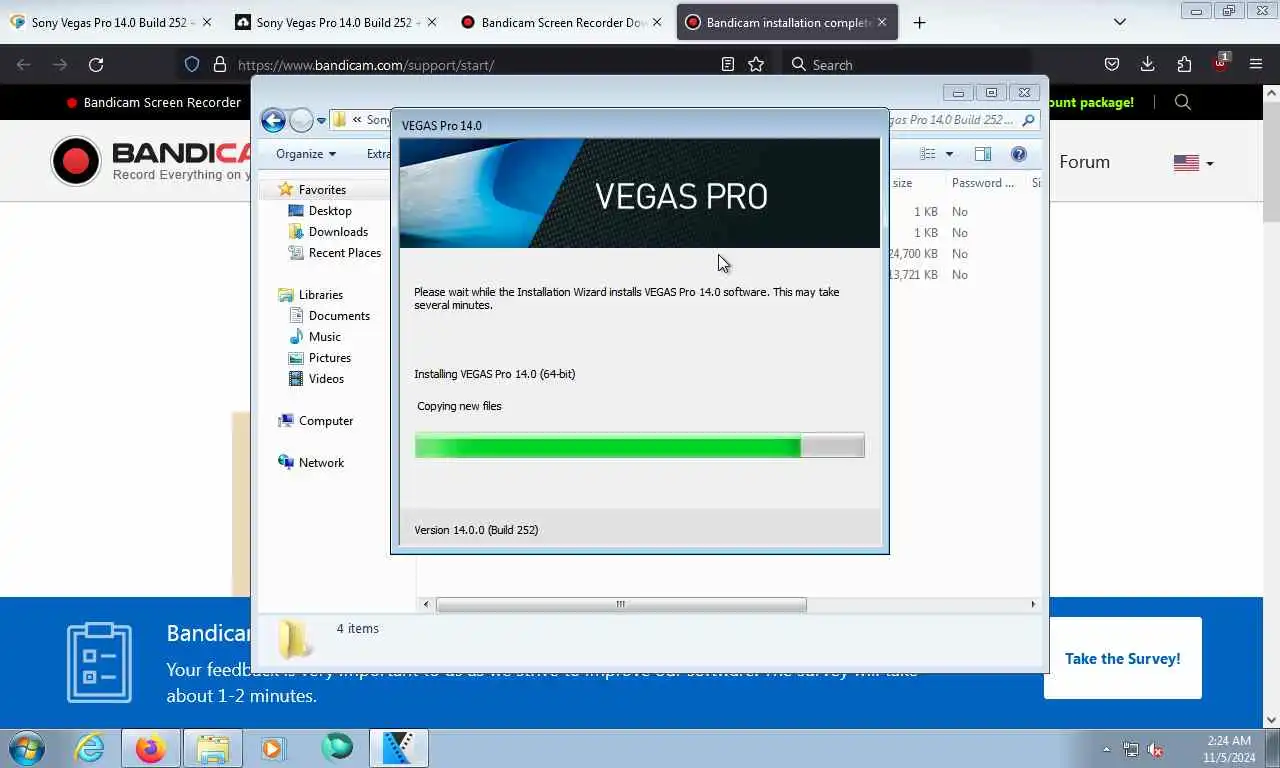Click the Explorer help question mark icon

[x=1018, y=154]
